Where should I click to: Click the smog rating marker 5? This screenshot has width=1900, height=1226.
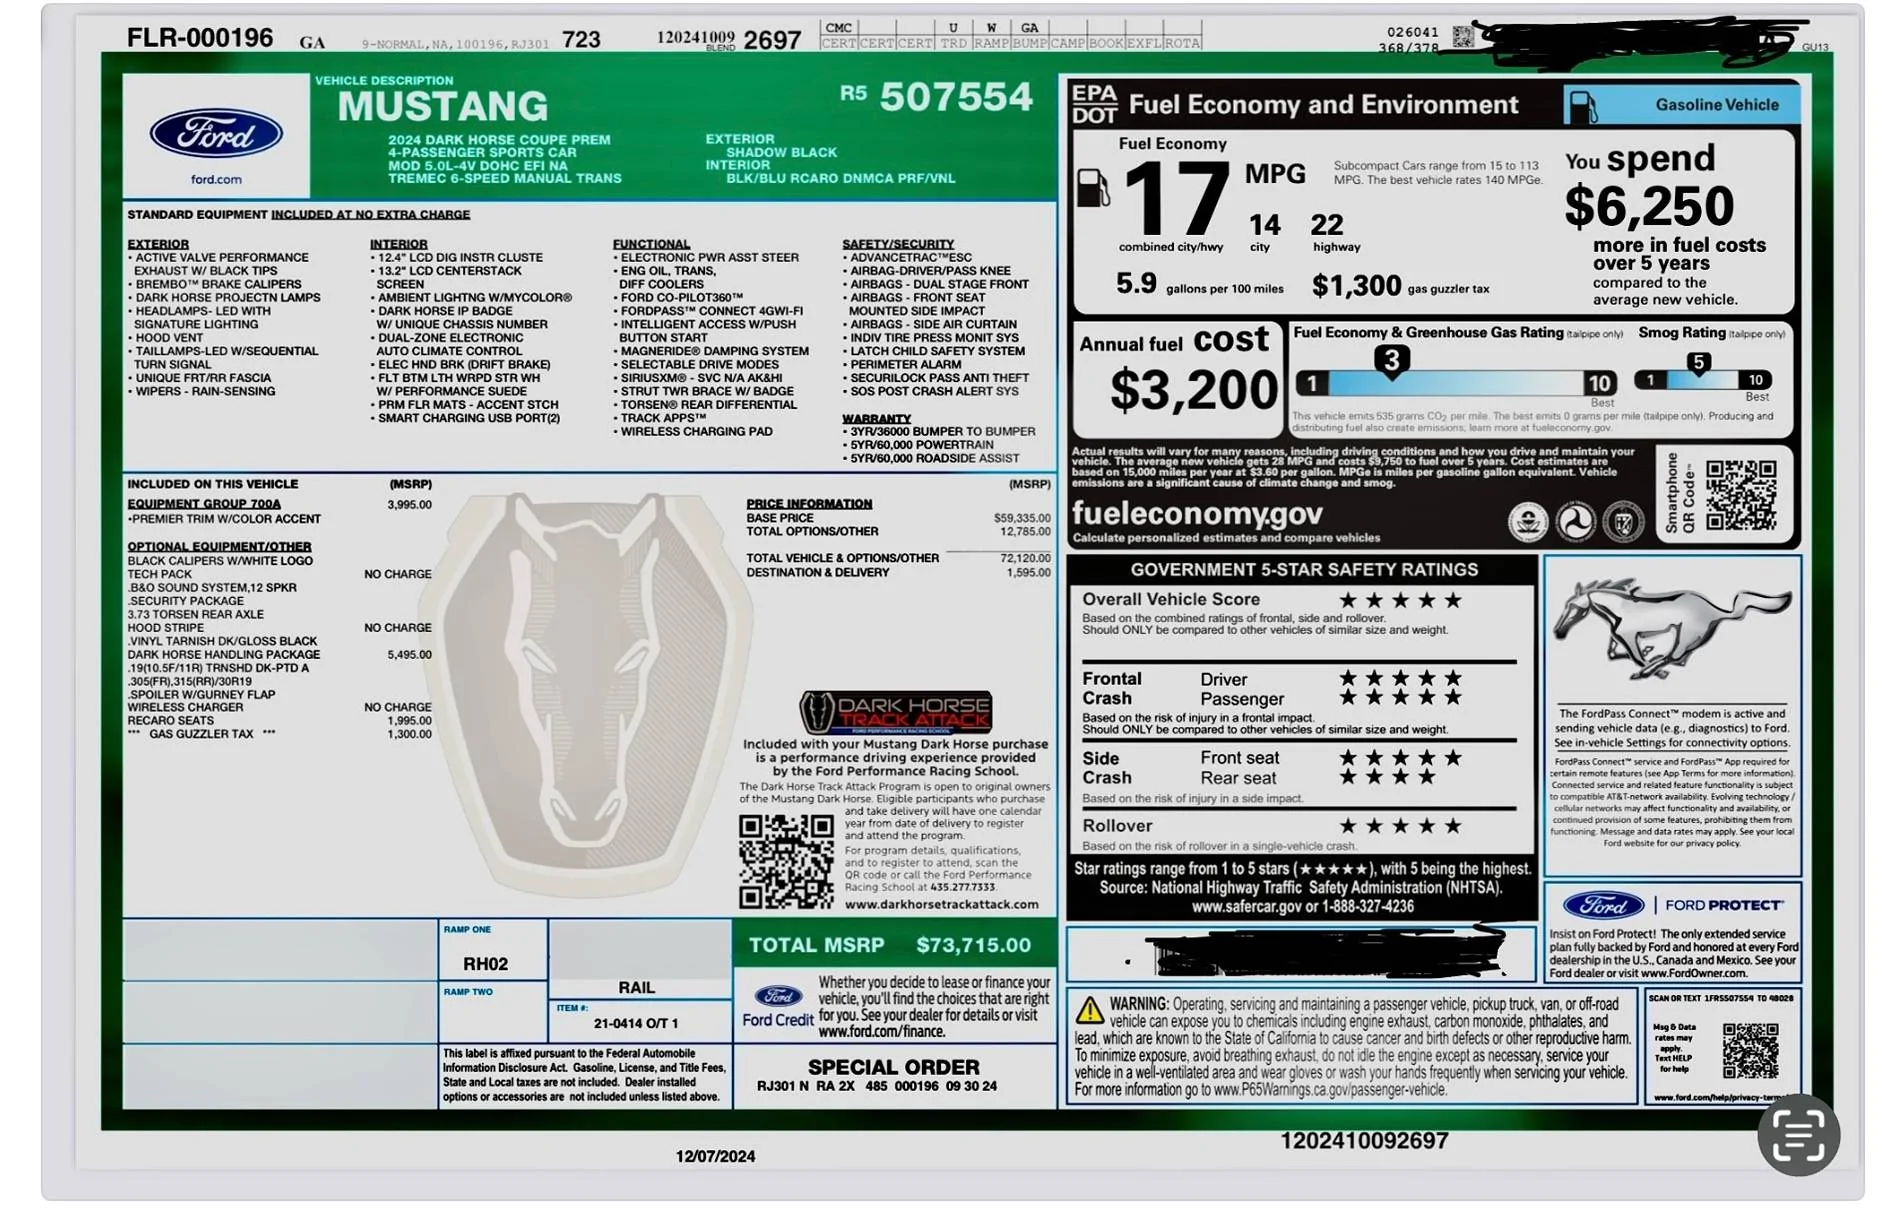coord(1698,363)
